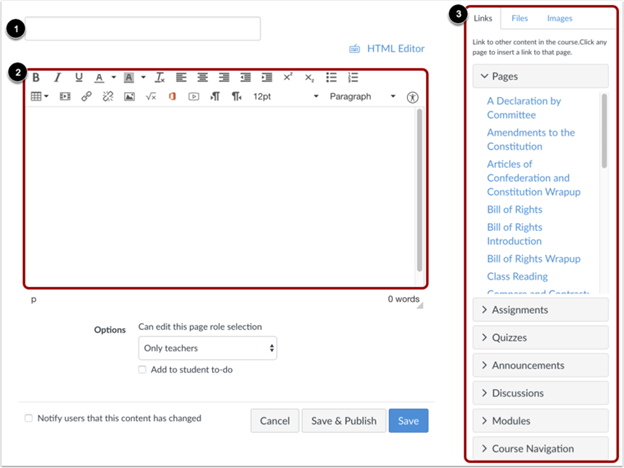The width and height of the screenshot is (624, 468).
Task: Set right-to-left text direction
Action: (237, 96)
